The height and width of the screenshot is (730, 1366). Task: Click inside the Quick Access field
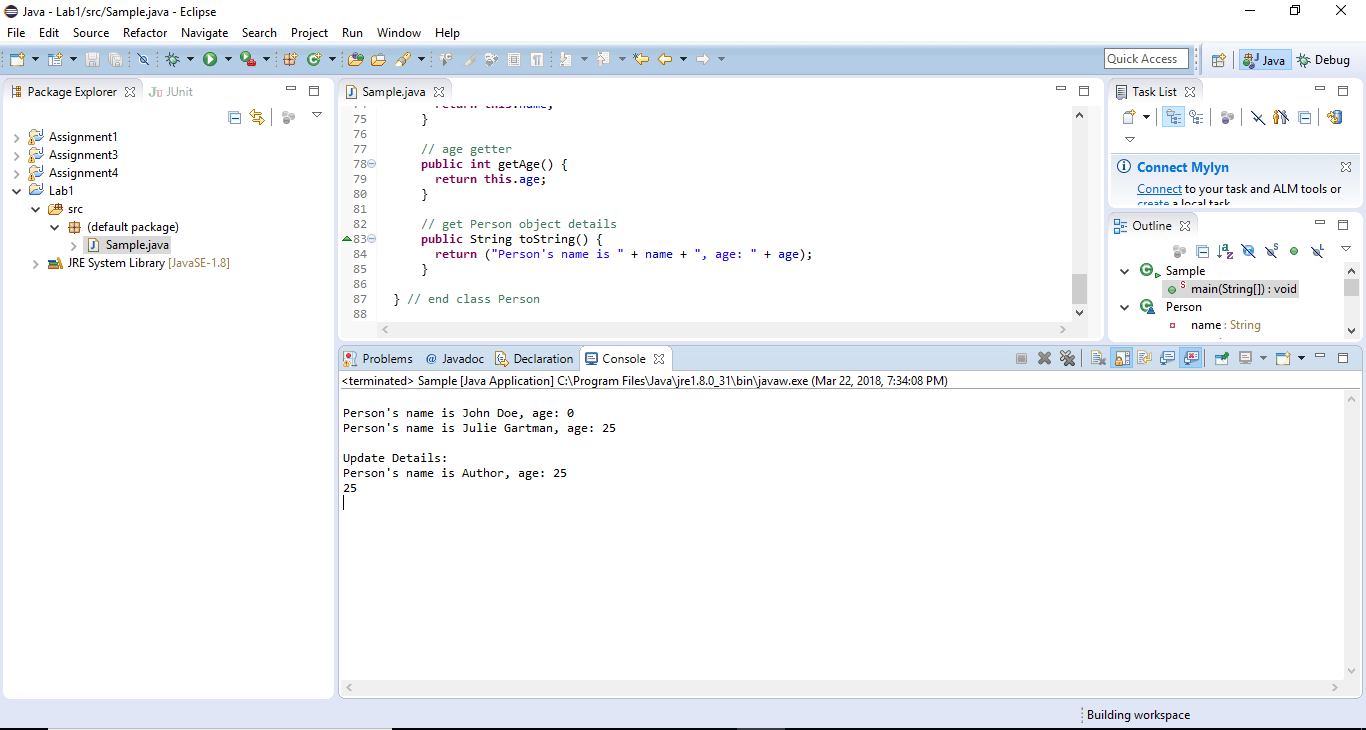[x=1146, y=58]
